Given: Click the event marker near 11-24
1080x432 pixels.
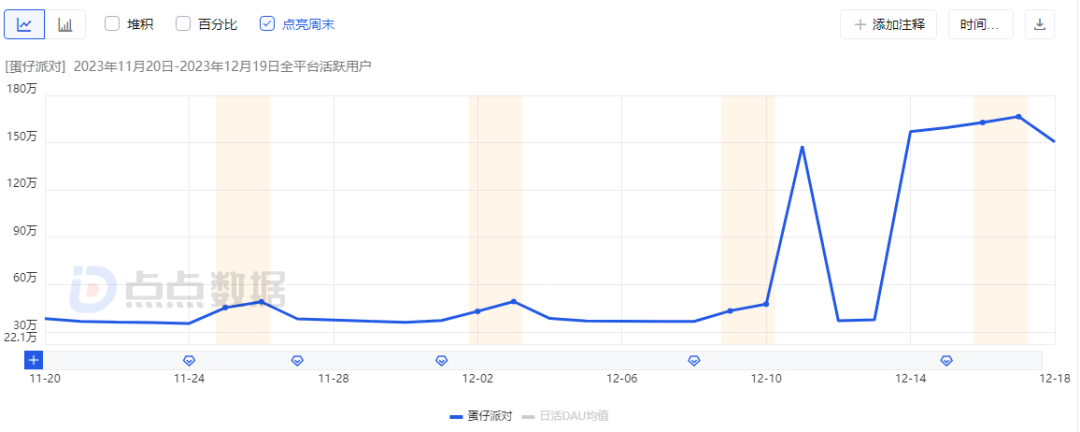Looking at the screenshot, I should (189, 360).
